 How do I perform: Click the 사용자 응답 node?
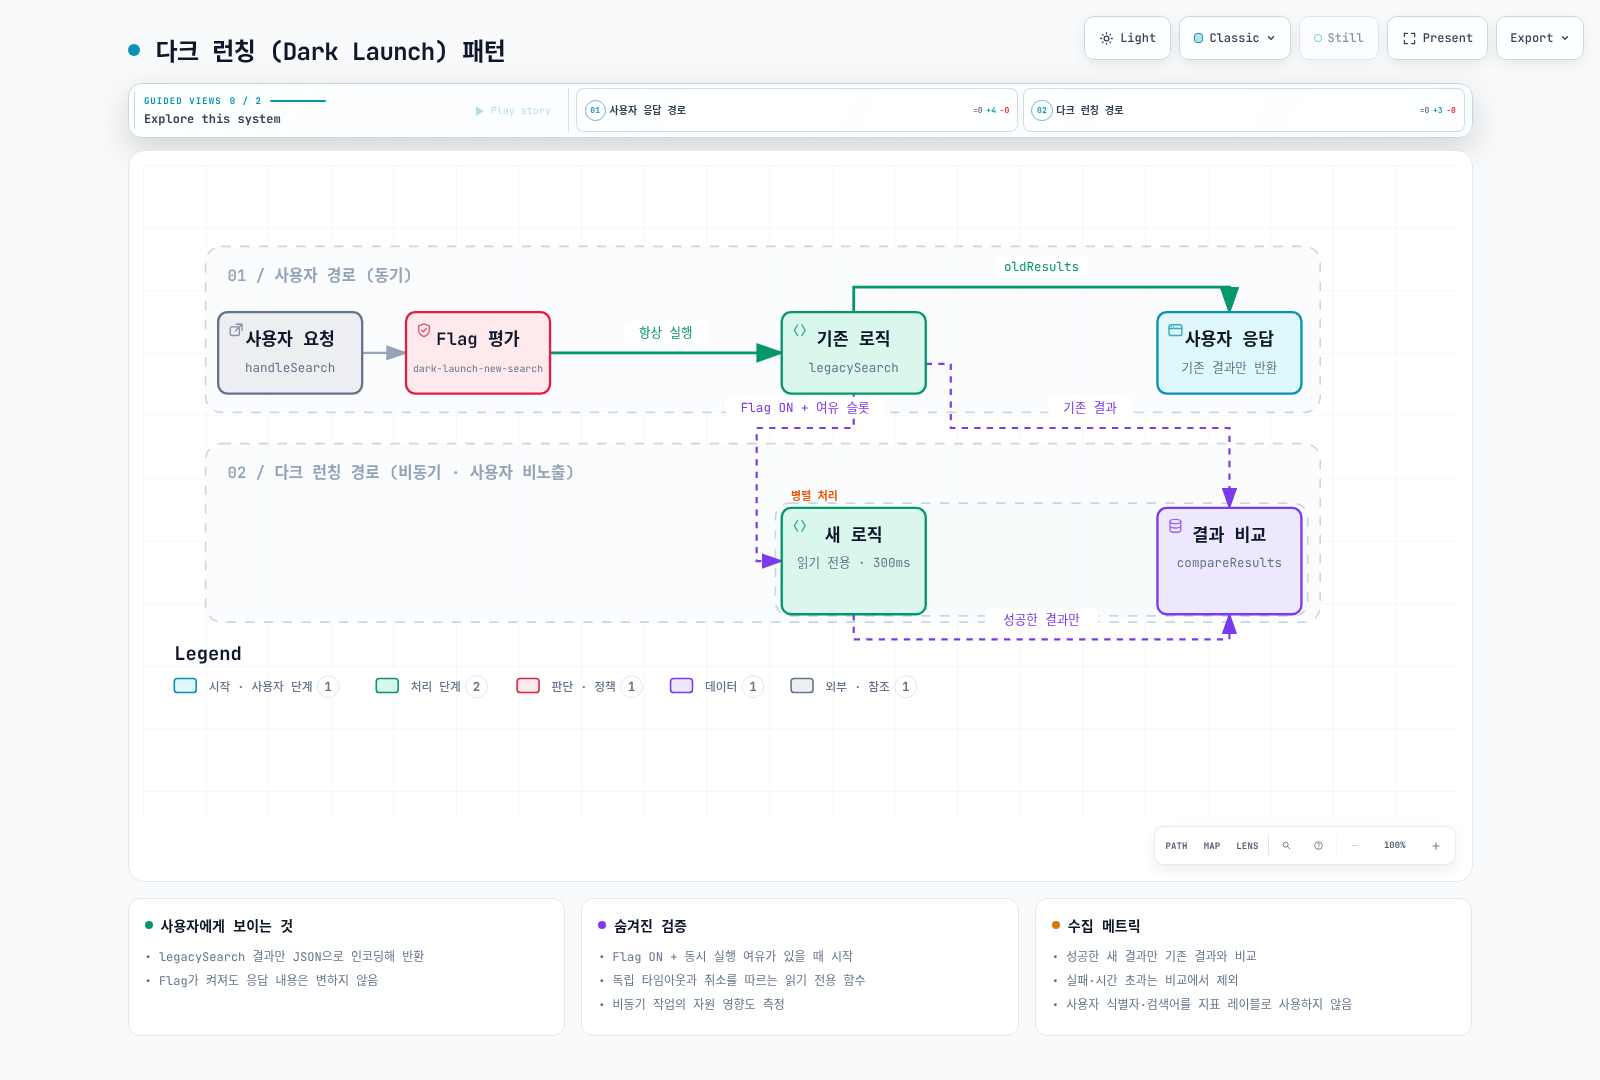click(x=1230, y=353)
